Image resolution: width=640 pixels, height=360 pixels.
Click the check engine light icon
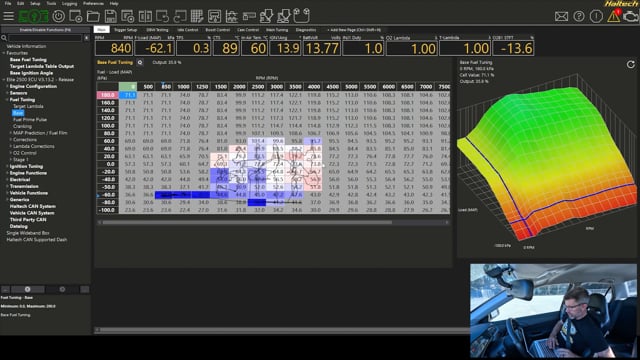(631, 16)
